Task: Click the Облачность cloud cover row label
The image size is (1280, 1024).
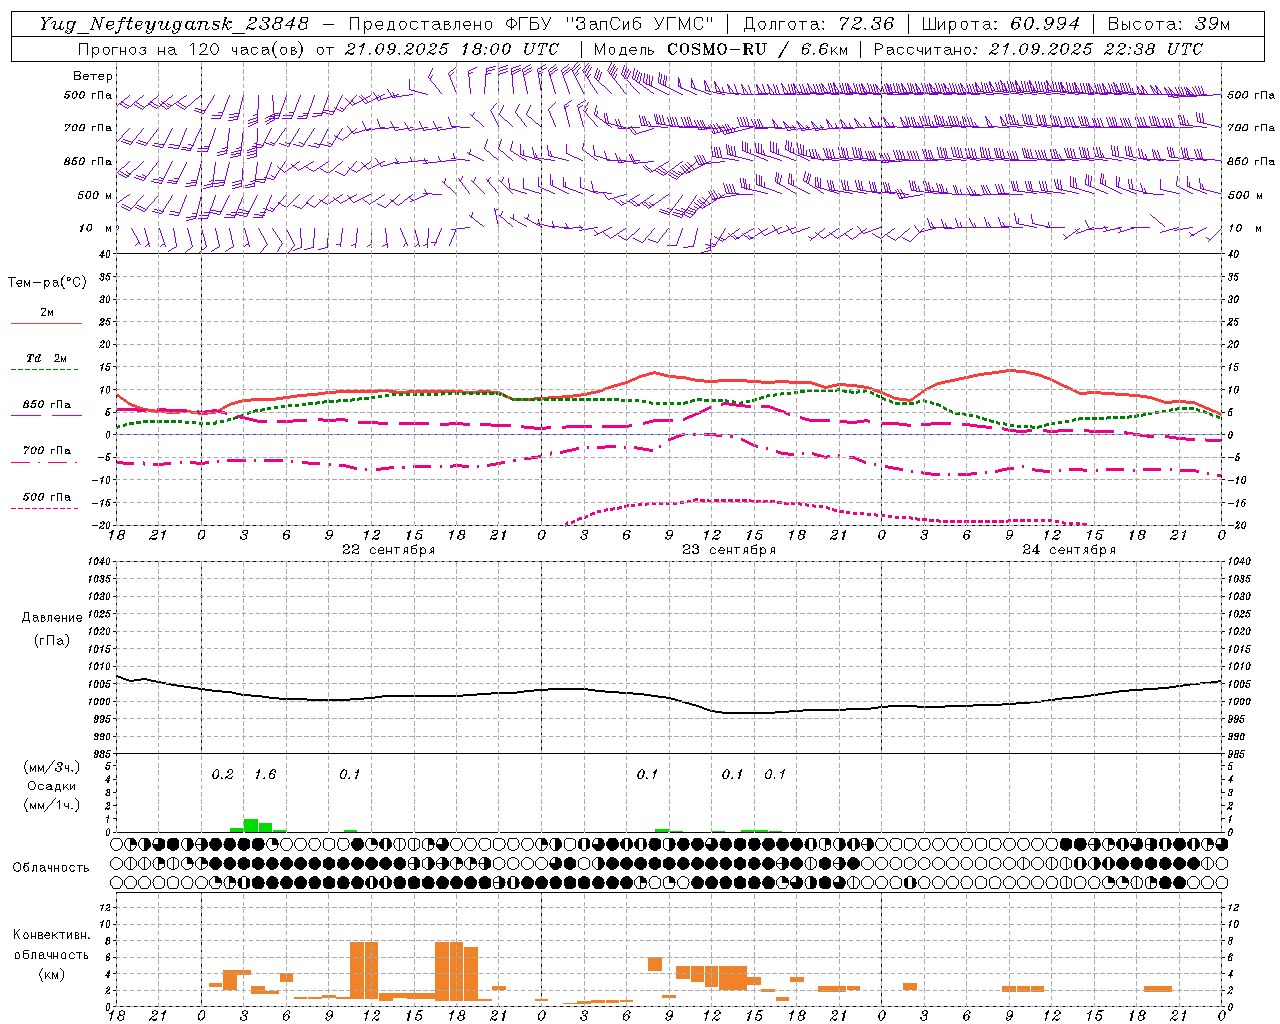Action: (x=51, y=868)
